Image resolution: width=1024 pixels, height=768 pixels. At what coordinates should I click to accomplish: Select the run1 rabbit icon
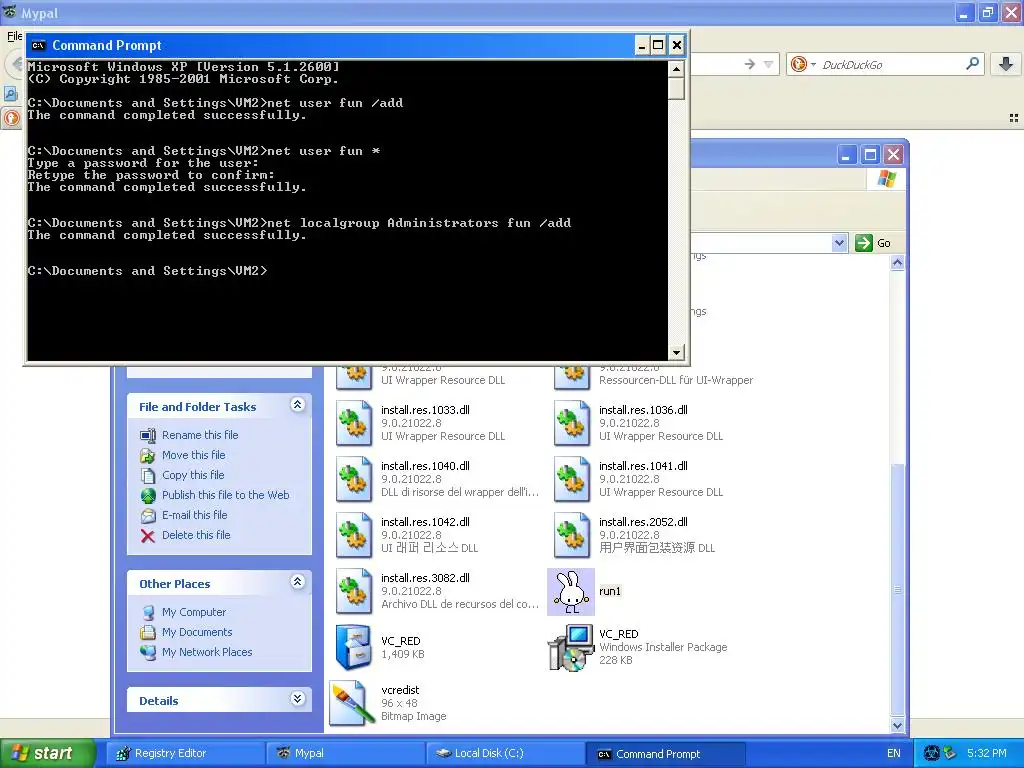click(x=571, y=592)
